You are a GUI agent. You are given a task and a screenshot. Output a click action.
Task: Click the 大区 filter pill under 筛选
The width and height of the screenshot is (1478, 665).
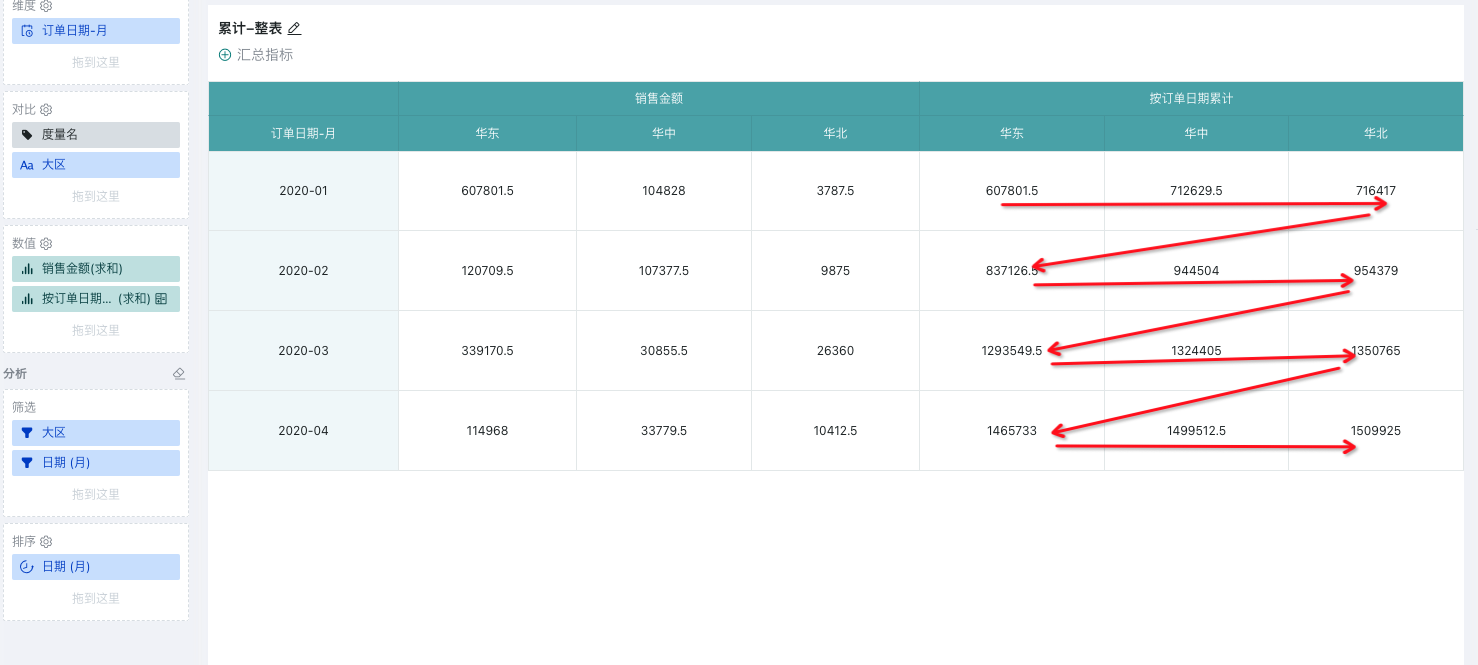click(x=96, y=433)
